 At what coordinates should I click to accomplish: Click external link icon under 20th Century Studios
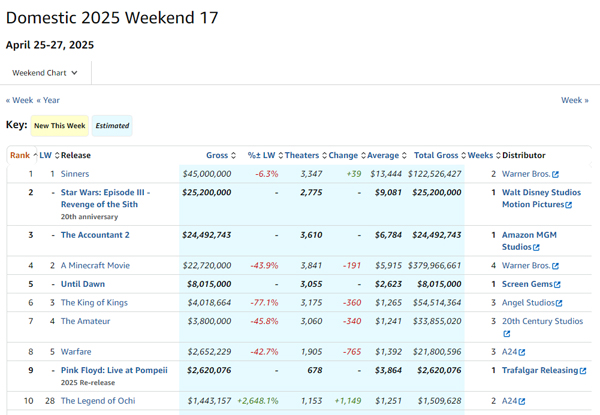pyautogui.click(x=507, y=334)
